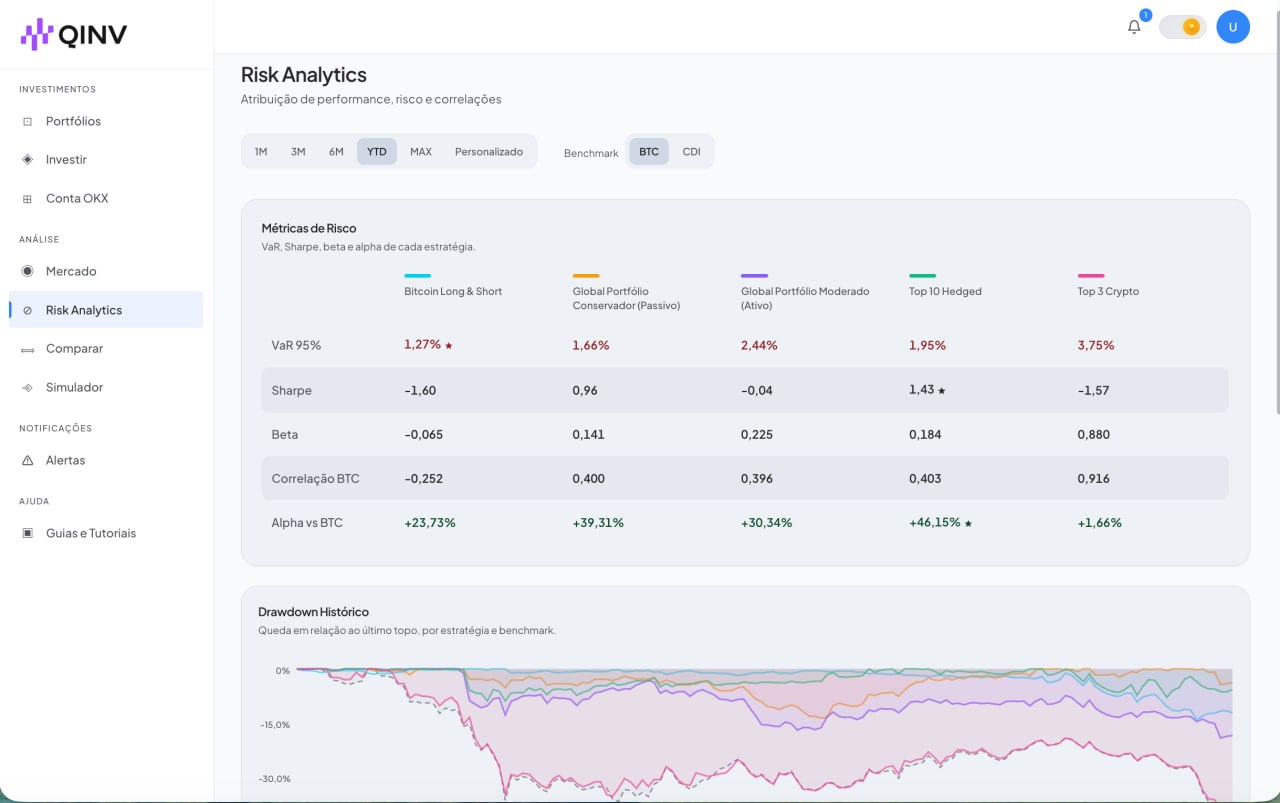Click the Risk Analytics sidebar icon
Viewport: 1280px width, 803px height.
coord(27,310)
